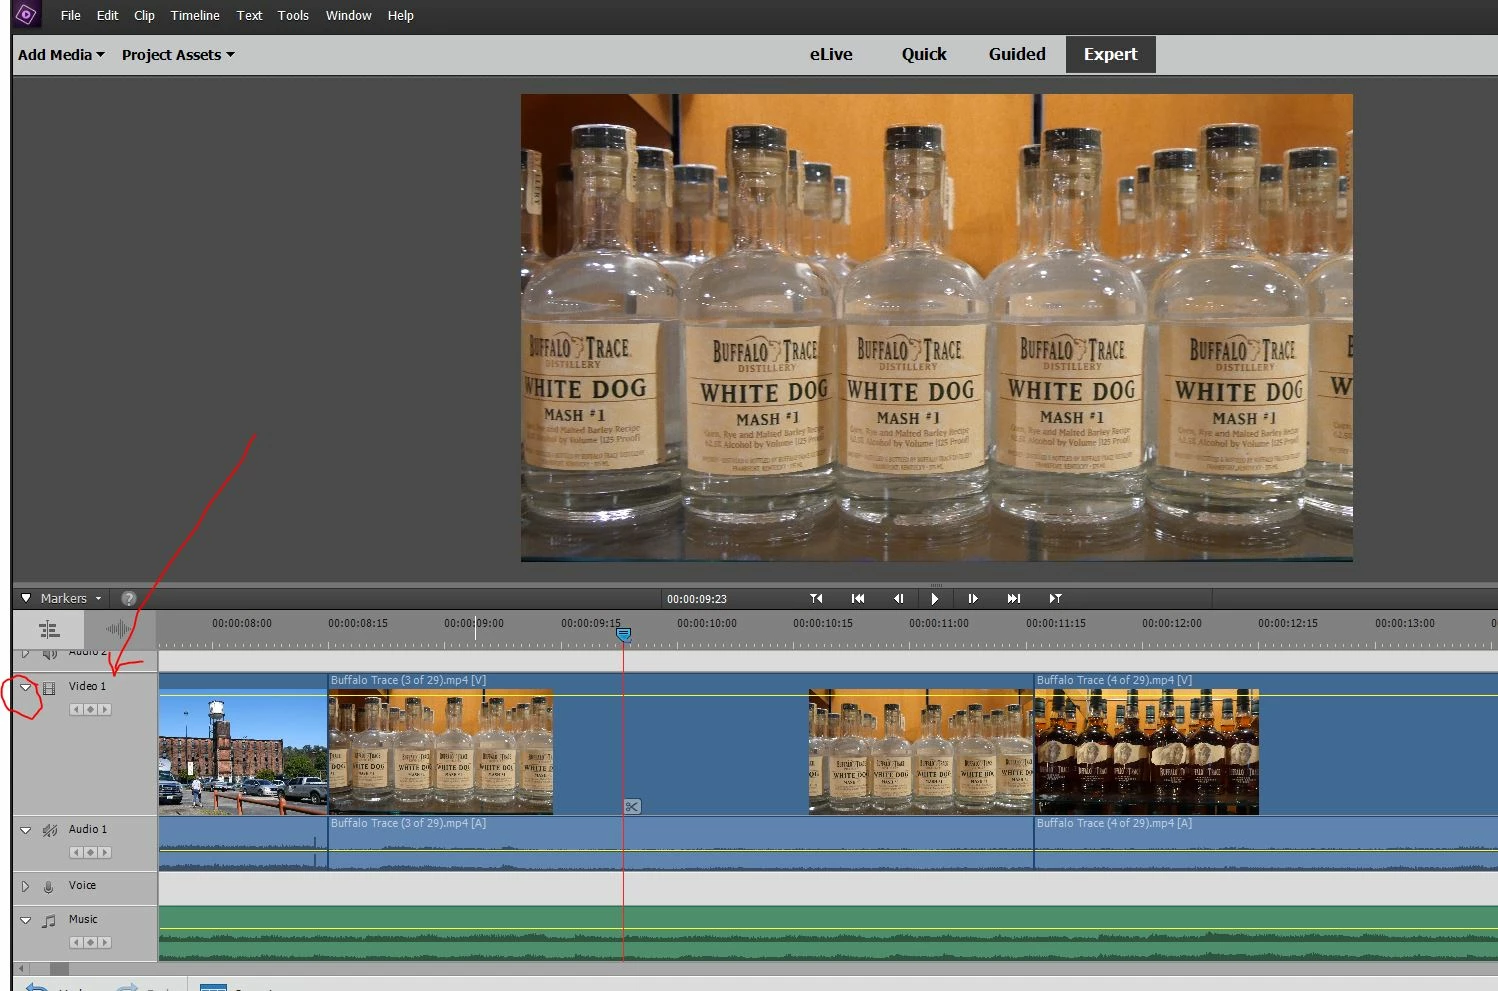Click the scrollbar left arrow
Screen dimensions: 1498x991
coord(22,969)
